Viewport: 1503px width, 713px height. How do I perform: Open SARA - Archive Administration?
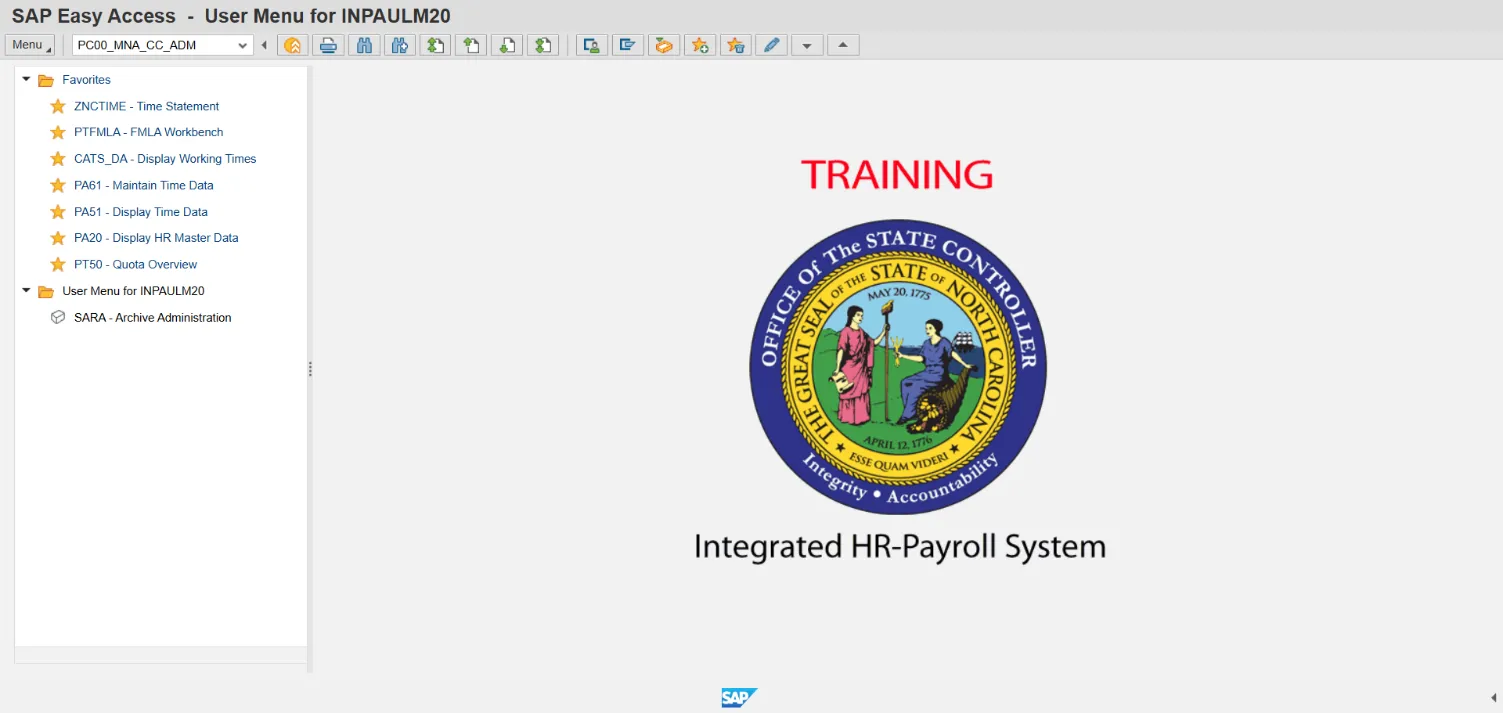click(x=152, y=318)
